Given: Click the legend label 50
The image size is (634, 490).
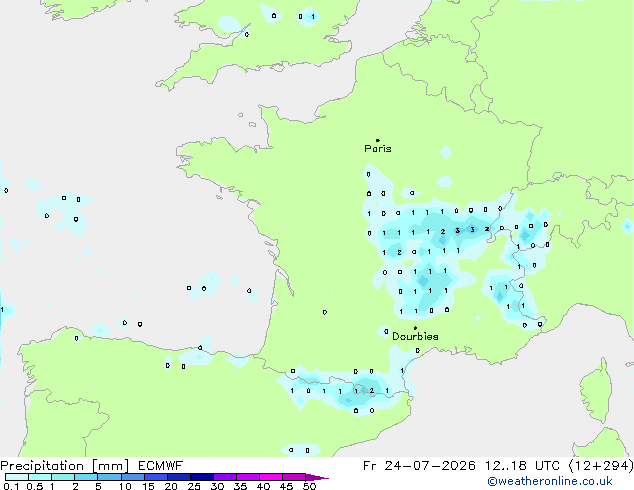Looking at the screenshot, I should tap(309, 486).
